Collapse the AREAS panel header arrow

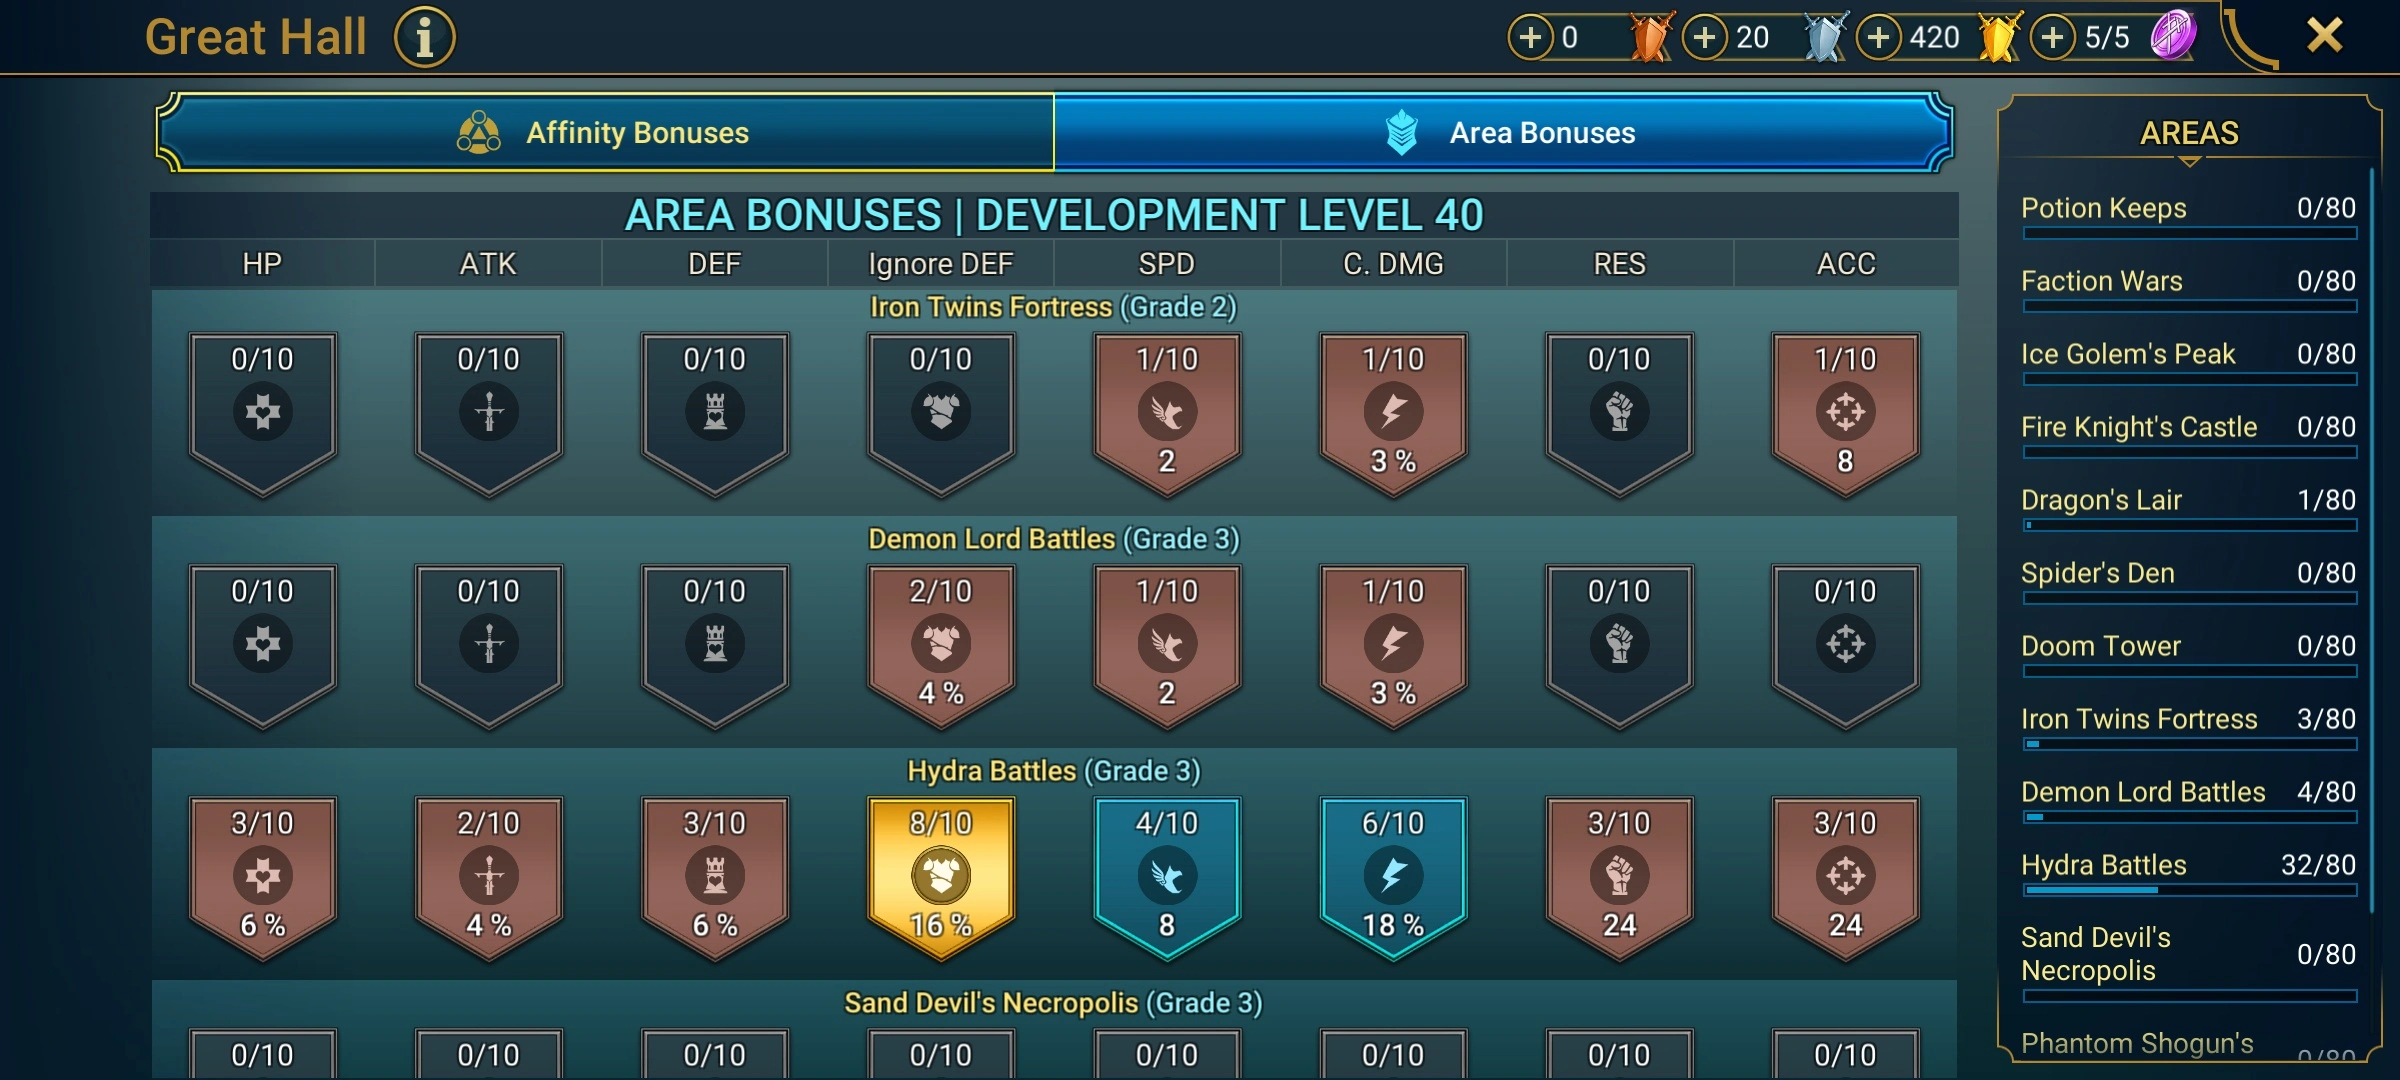[x=2189, y=161]
